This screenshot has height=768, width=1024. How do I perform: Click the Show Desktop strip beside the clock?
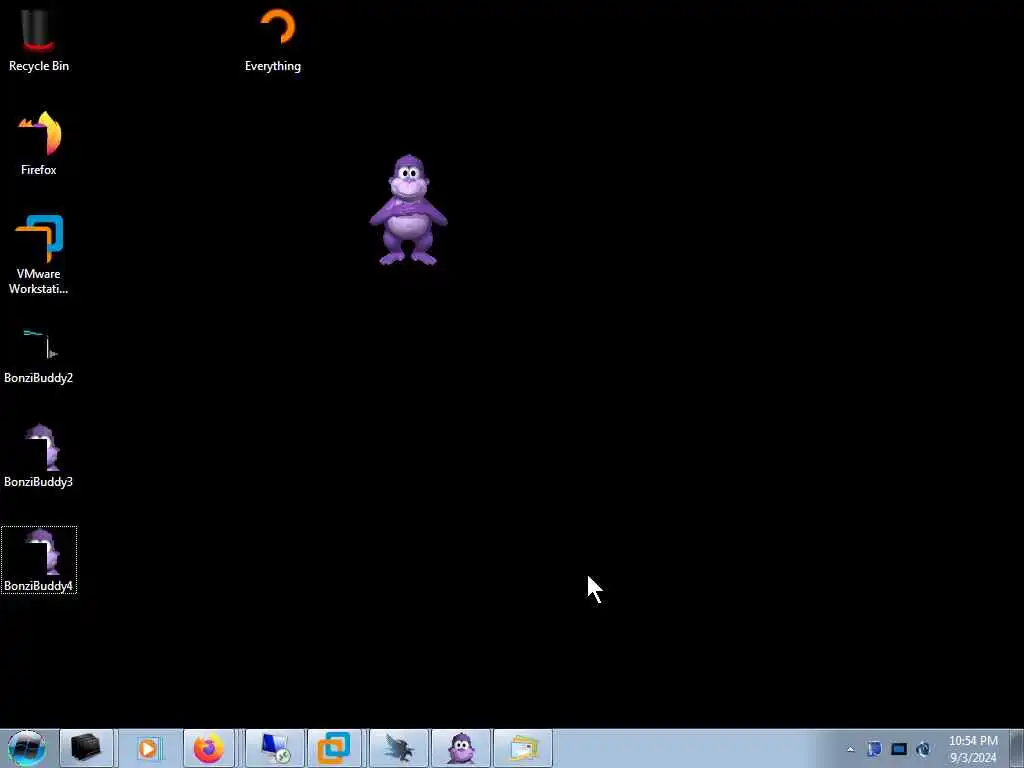point(1017,749)
